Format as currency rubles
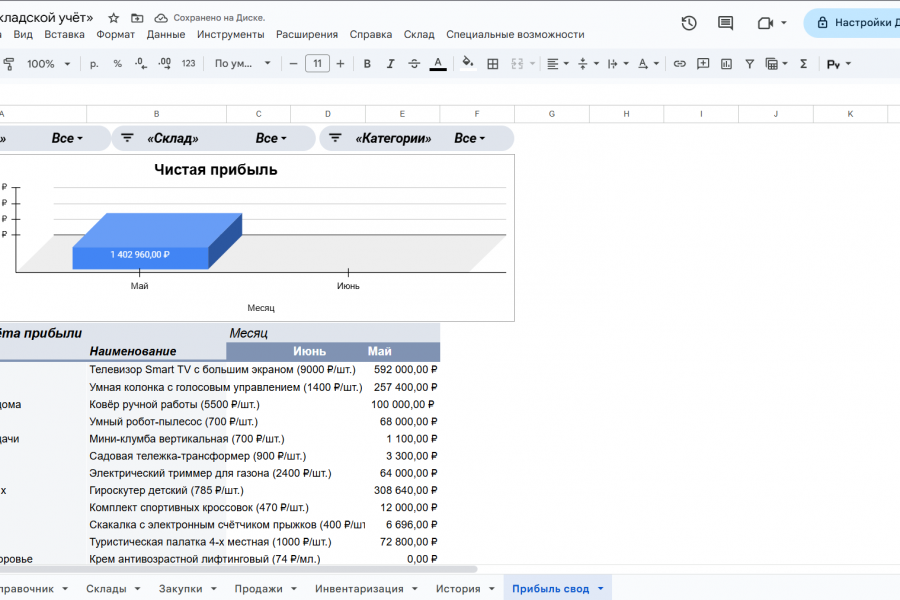 (x=94, y=64)
